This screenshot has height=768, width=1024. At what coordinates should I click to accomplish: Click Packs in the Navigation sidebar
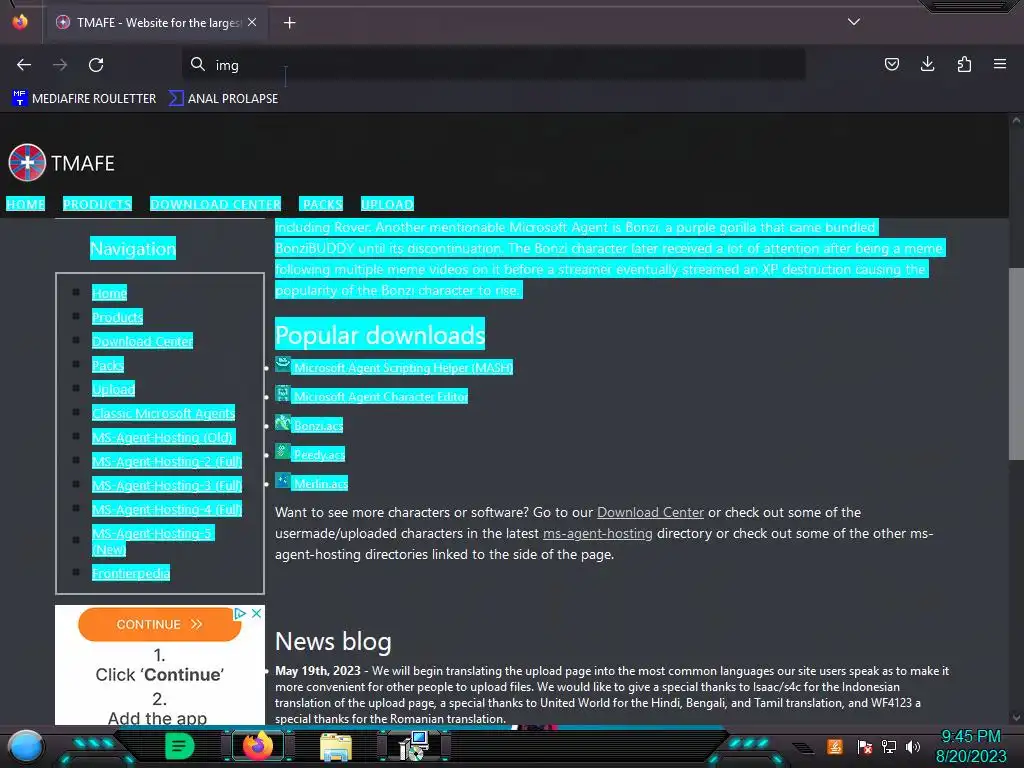click(x=108, y=366)
